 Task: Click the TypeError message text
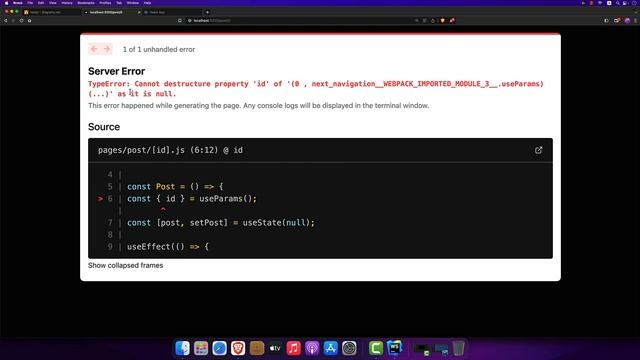tap(316, 89)
